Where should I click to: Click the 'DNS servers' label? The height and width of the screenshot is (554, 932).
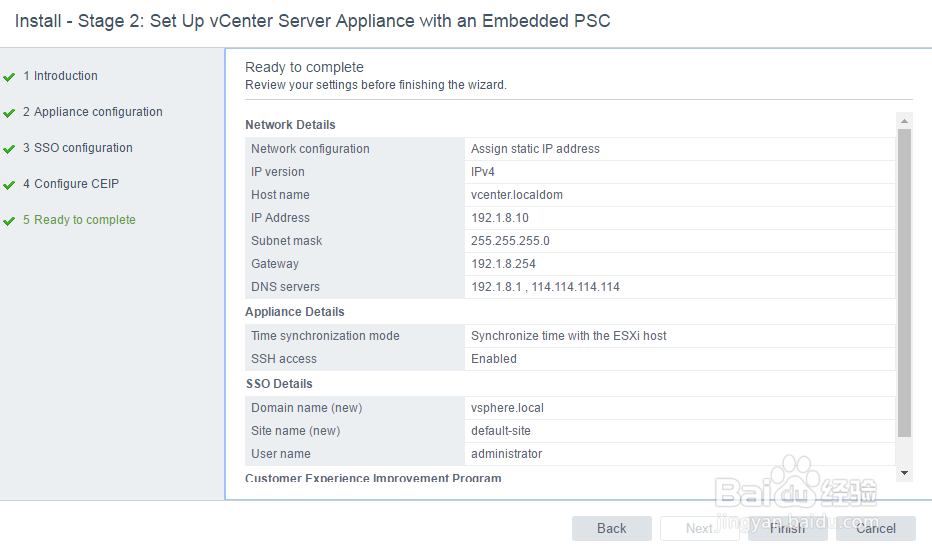tap(285, 287)
